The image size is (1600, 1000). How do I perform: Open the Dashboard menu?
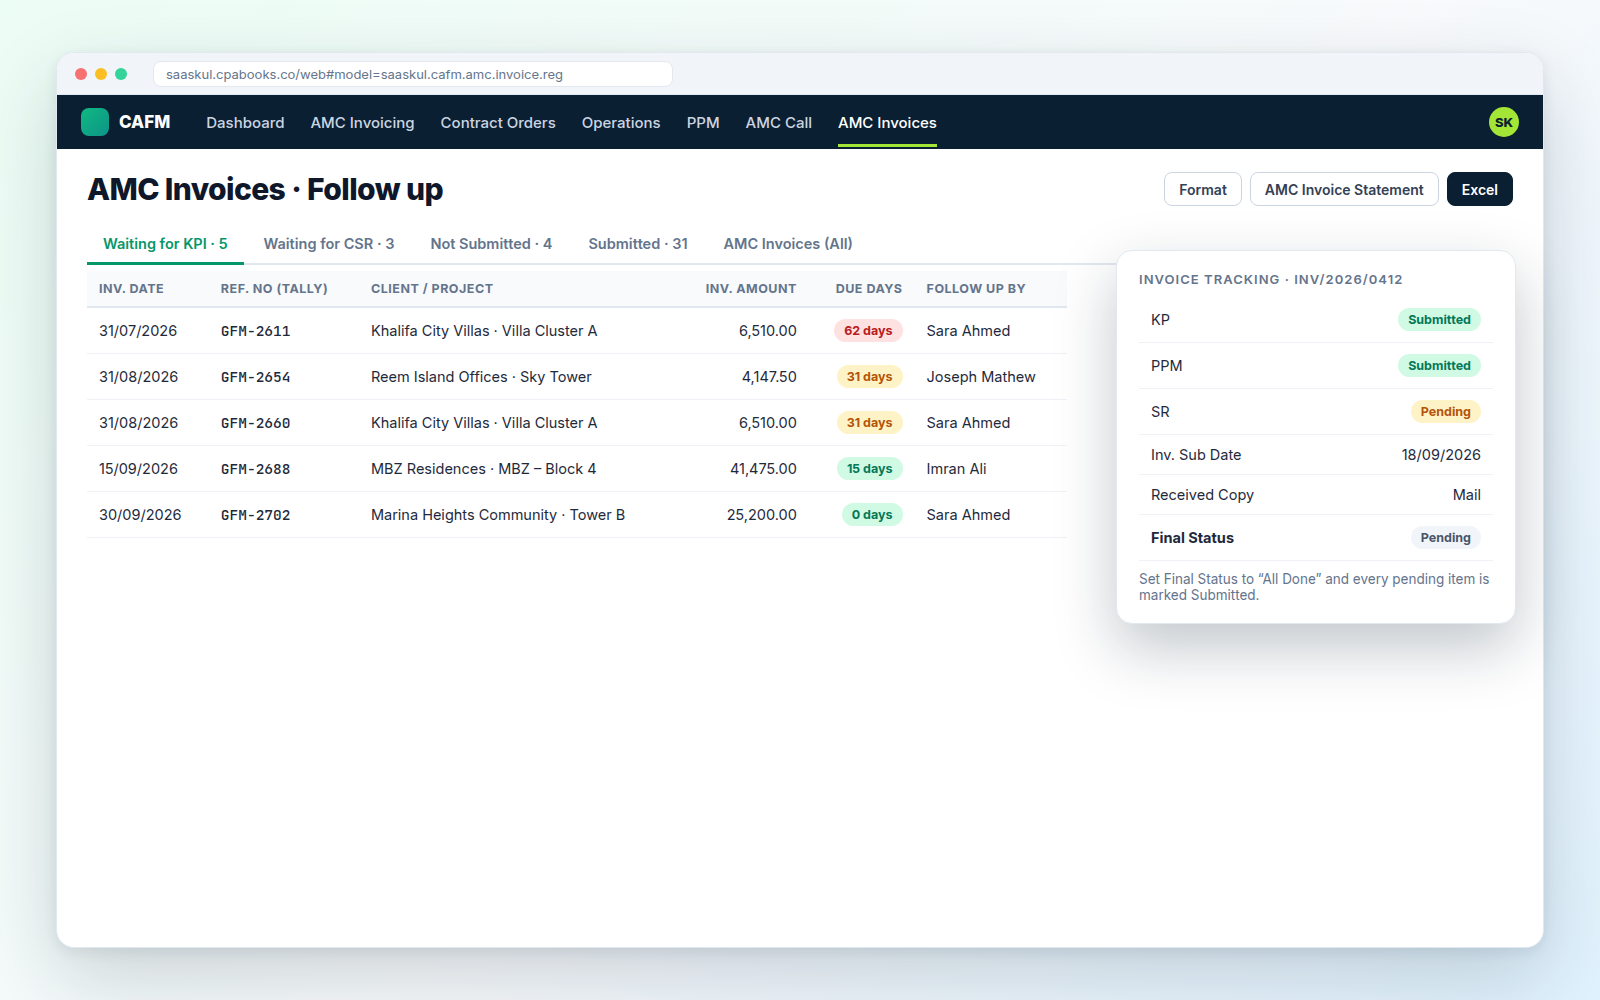(245, 123)
